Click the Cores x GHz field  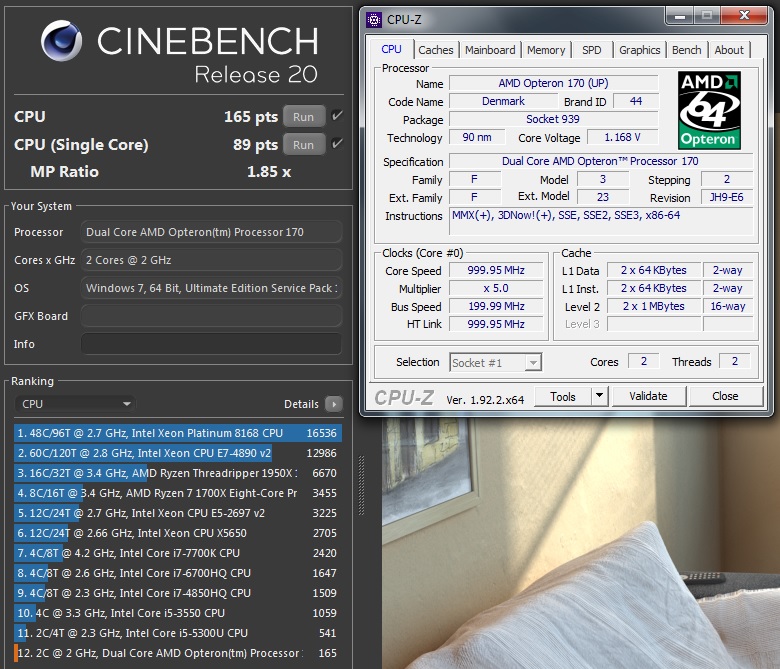211,260
